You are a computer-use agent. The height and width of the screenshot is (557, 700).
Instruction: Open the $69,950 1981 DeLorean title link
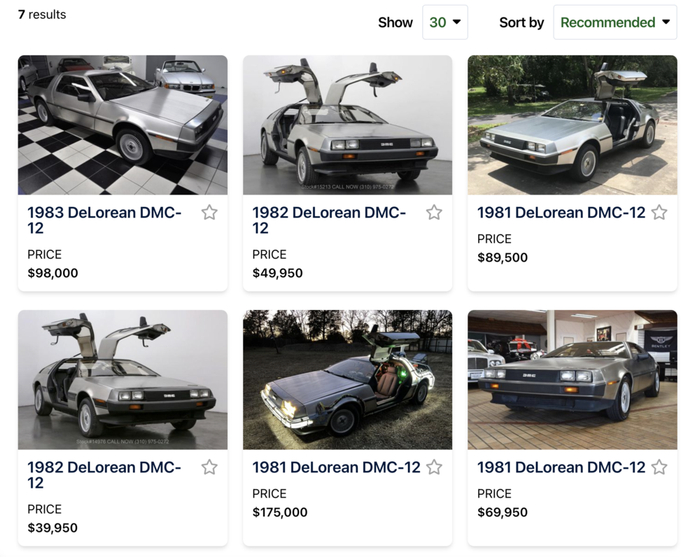point(561,467)
